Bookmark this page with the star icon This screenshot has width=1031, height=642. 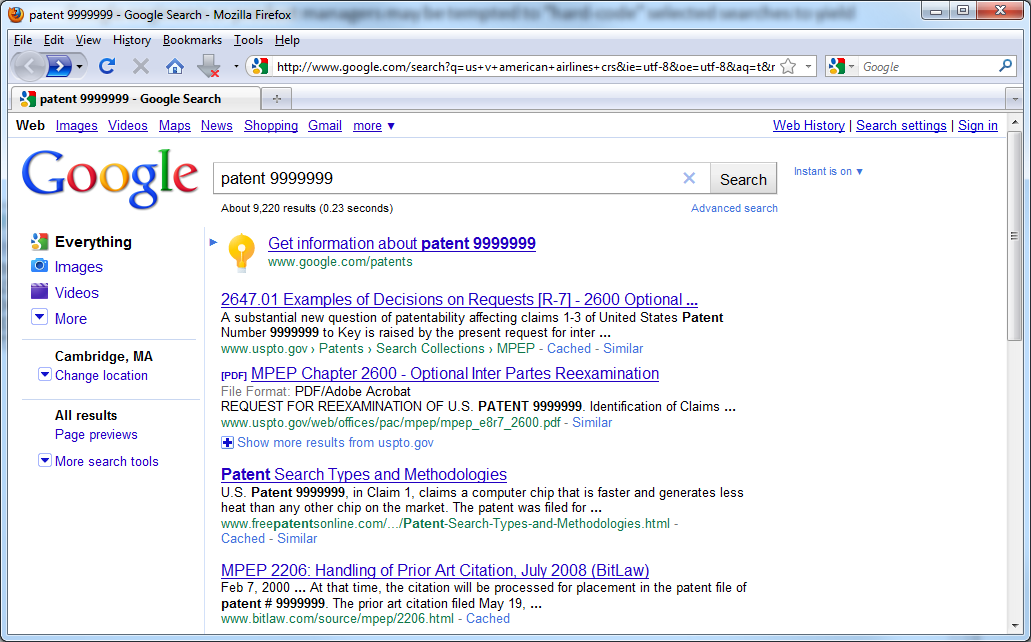point(788,66)
